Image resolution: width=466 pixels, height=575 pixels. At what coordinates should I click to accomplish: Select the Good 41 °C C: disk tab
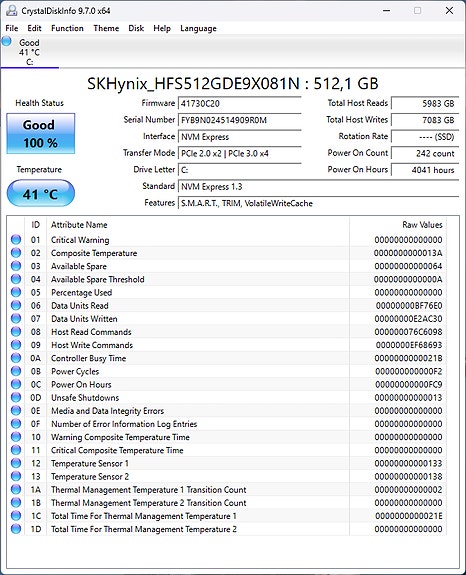[30, 52]
